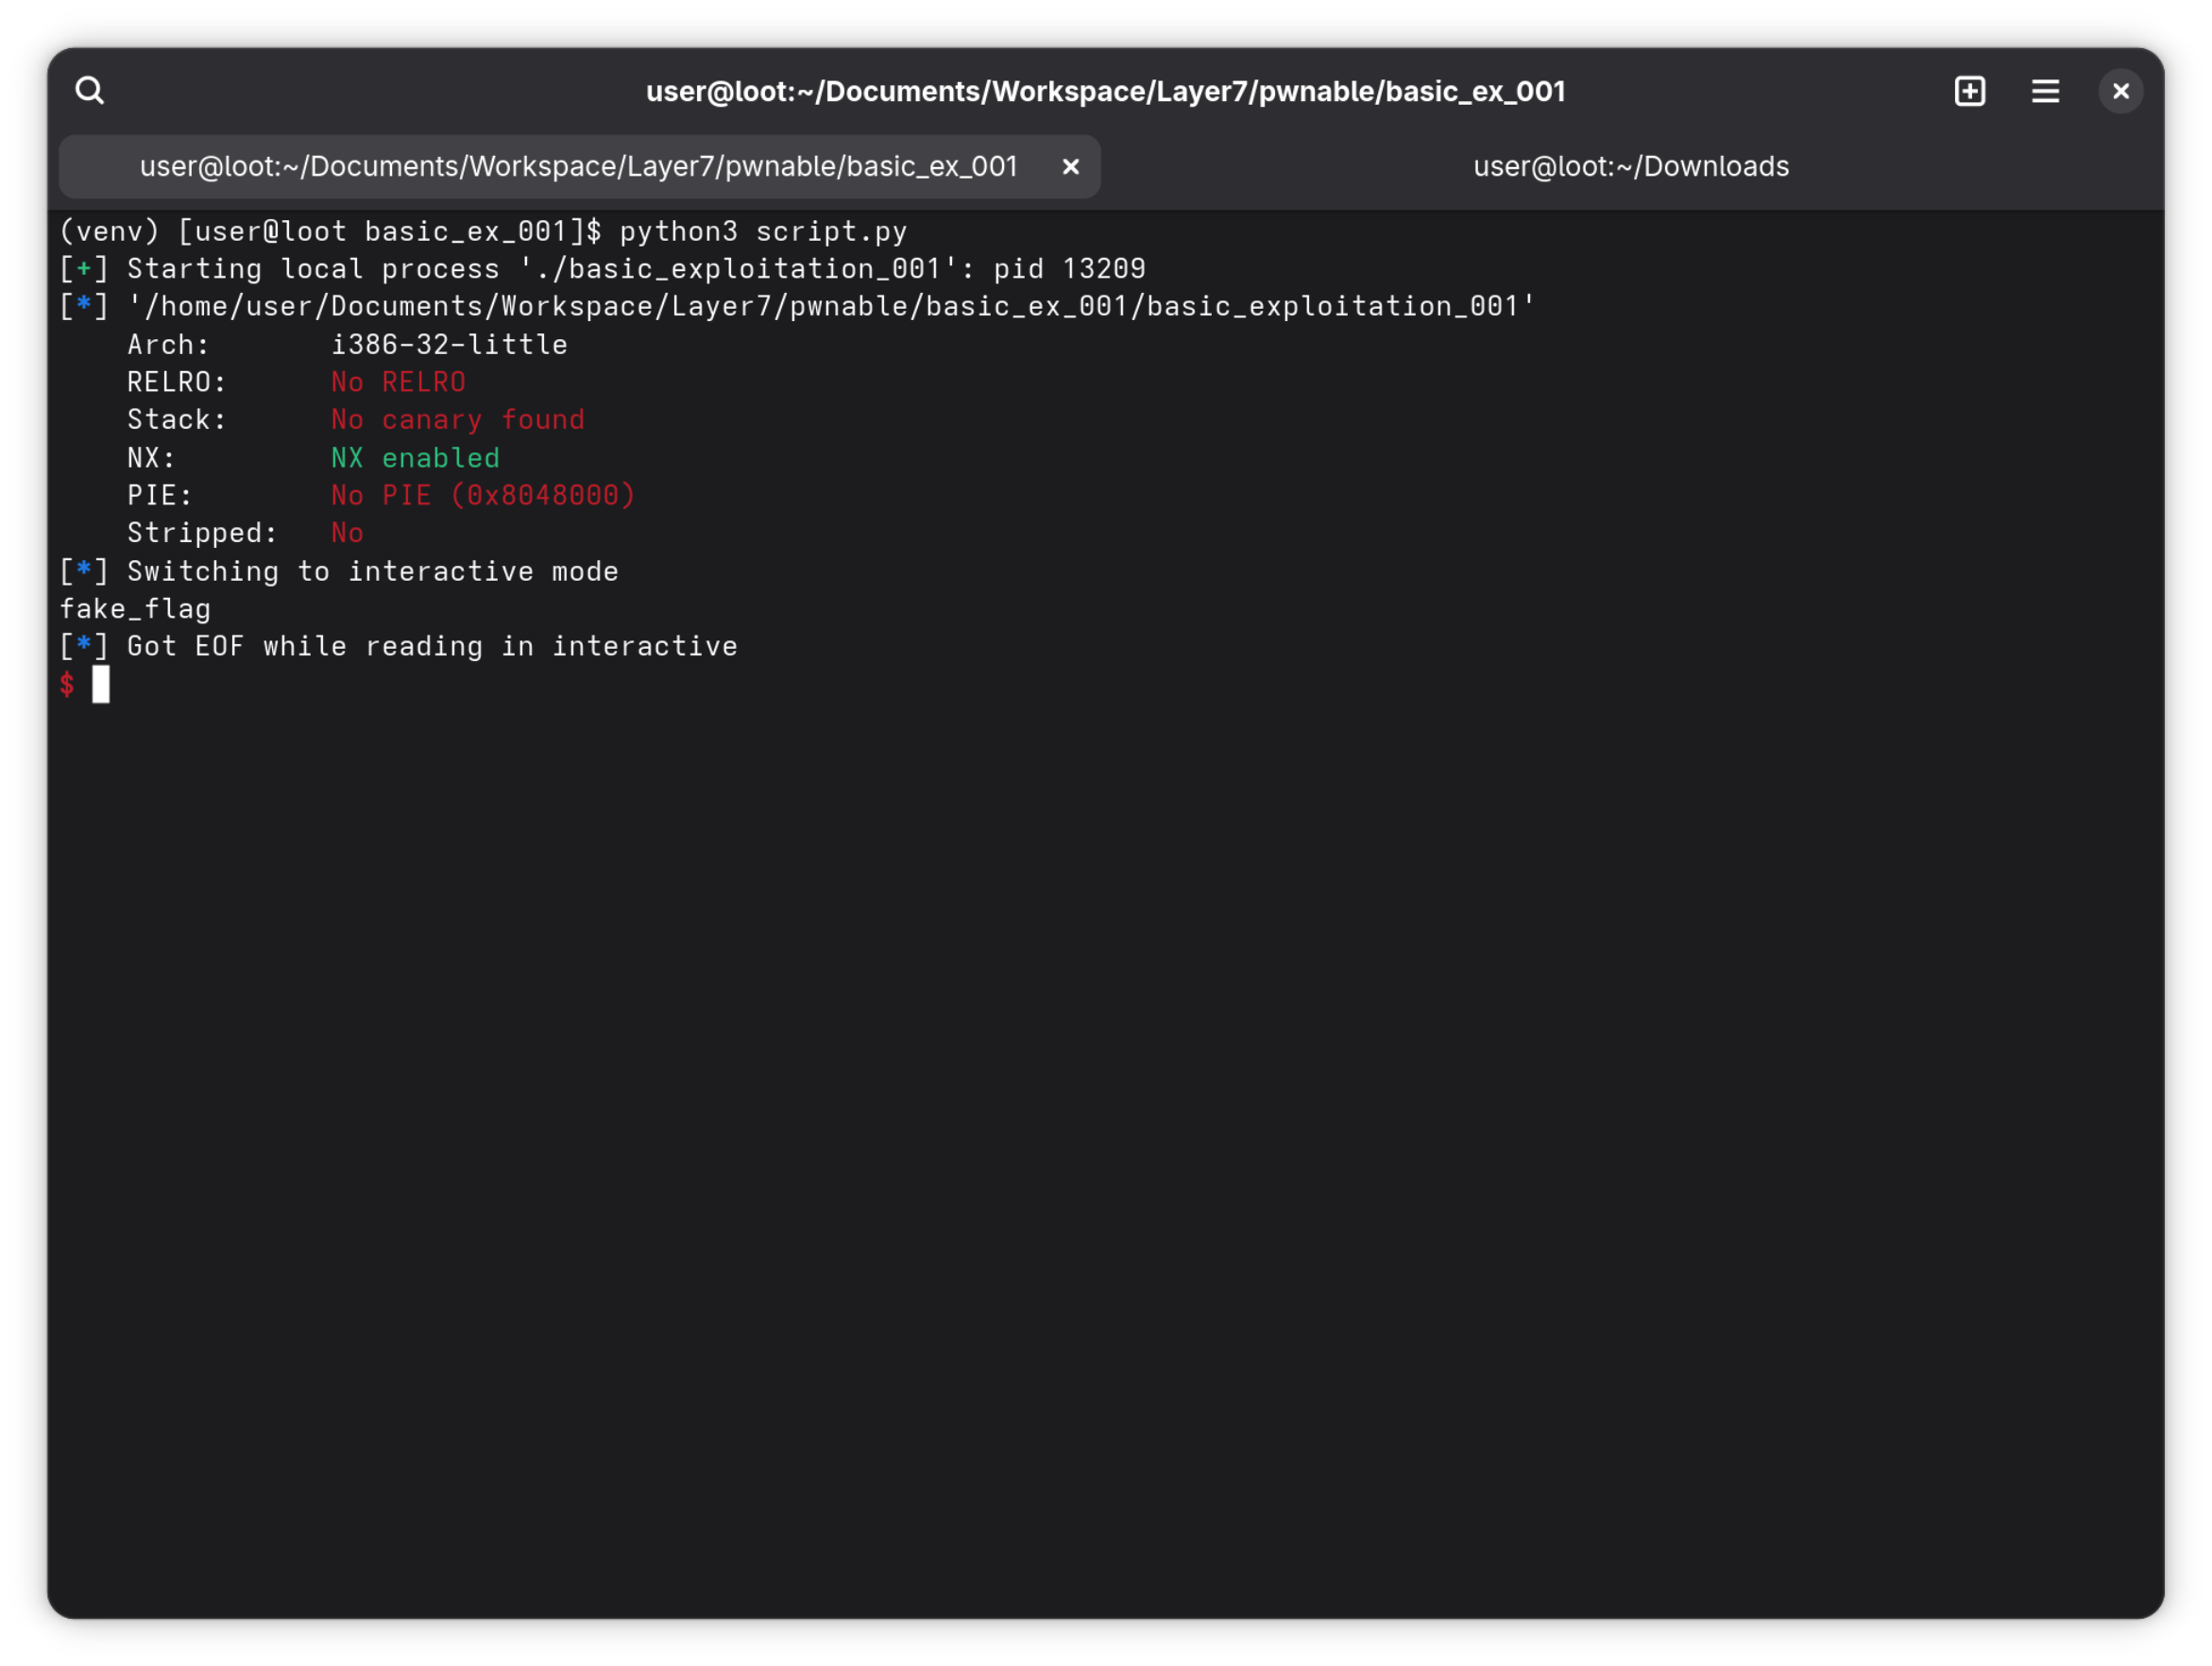The image size is (2212, 1666).
Task: Click the window title in header bar
Action: [x=1105, y=91]
